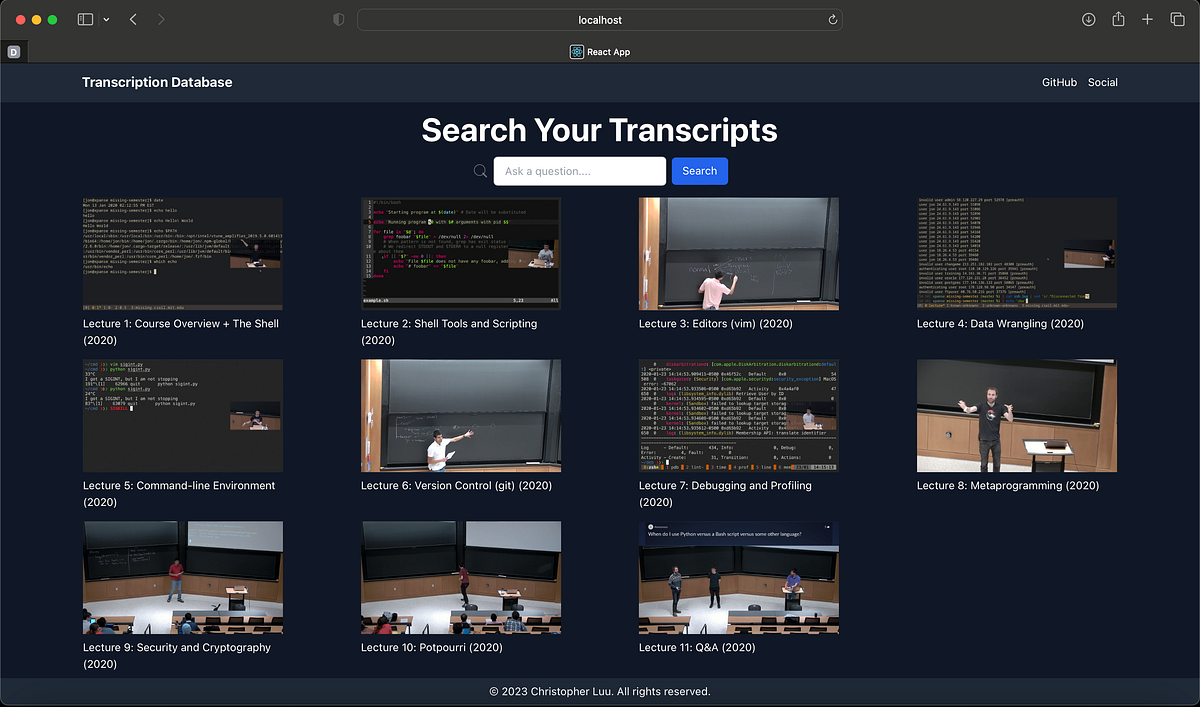Switch to the React App tab
The height and width of the screenshot is (707, 1200).
[600, 51]
